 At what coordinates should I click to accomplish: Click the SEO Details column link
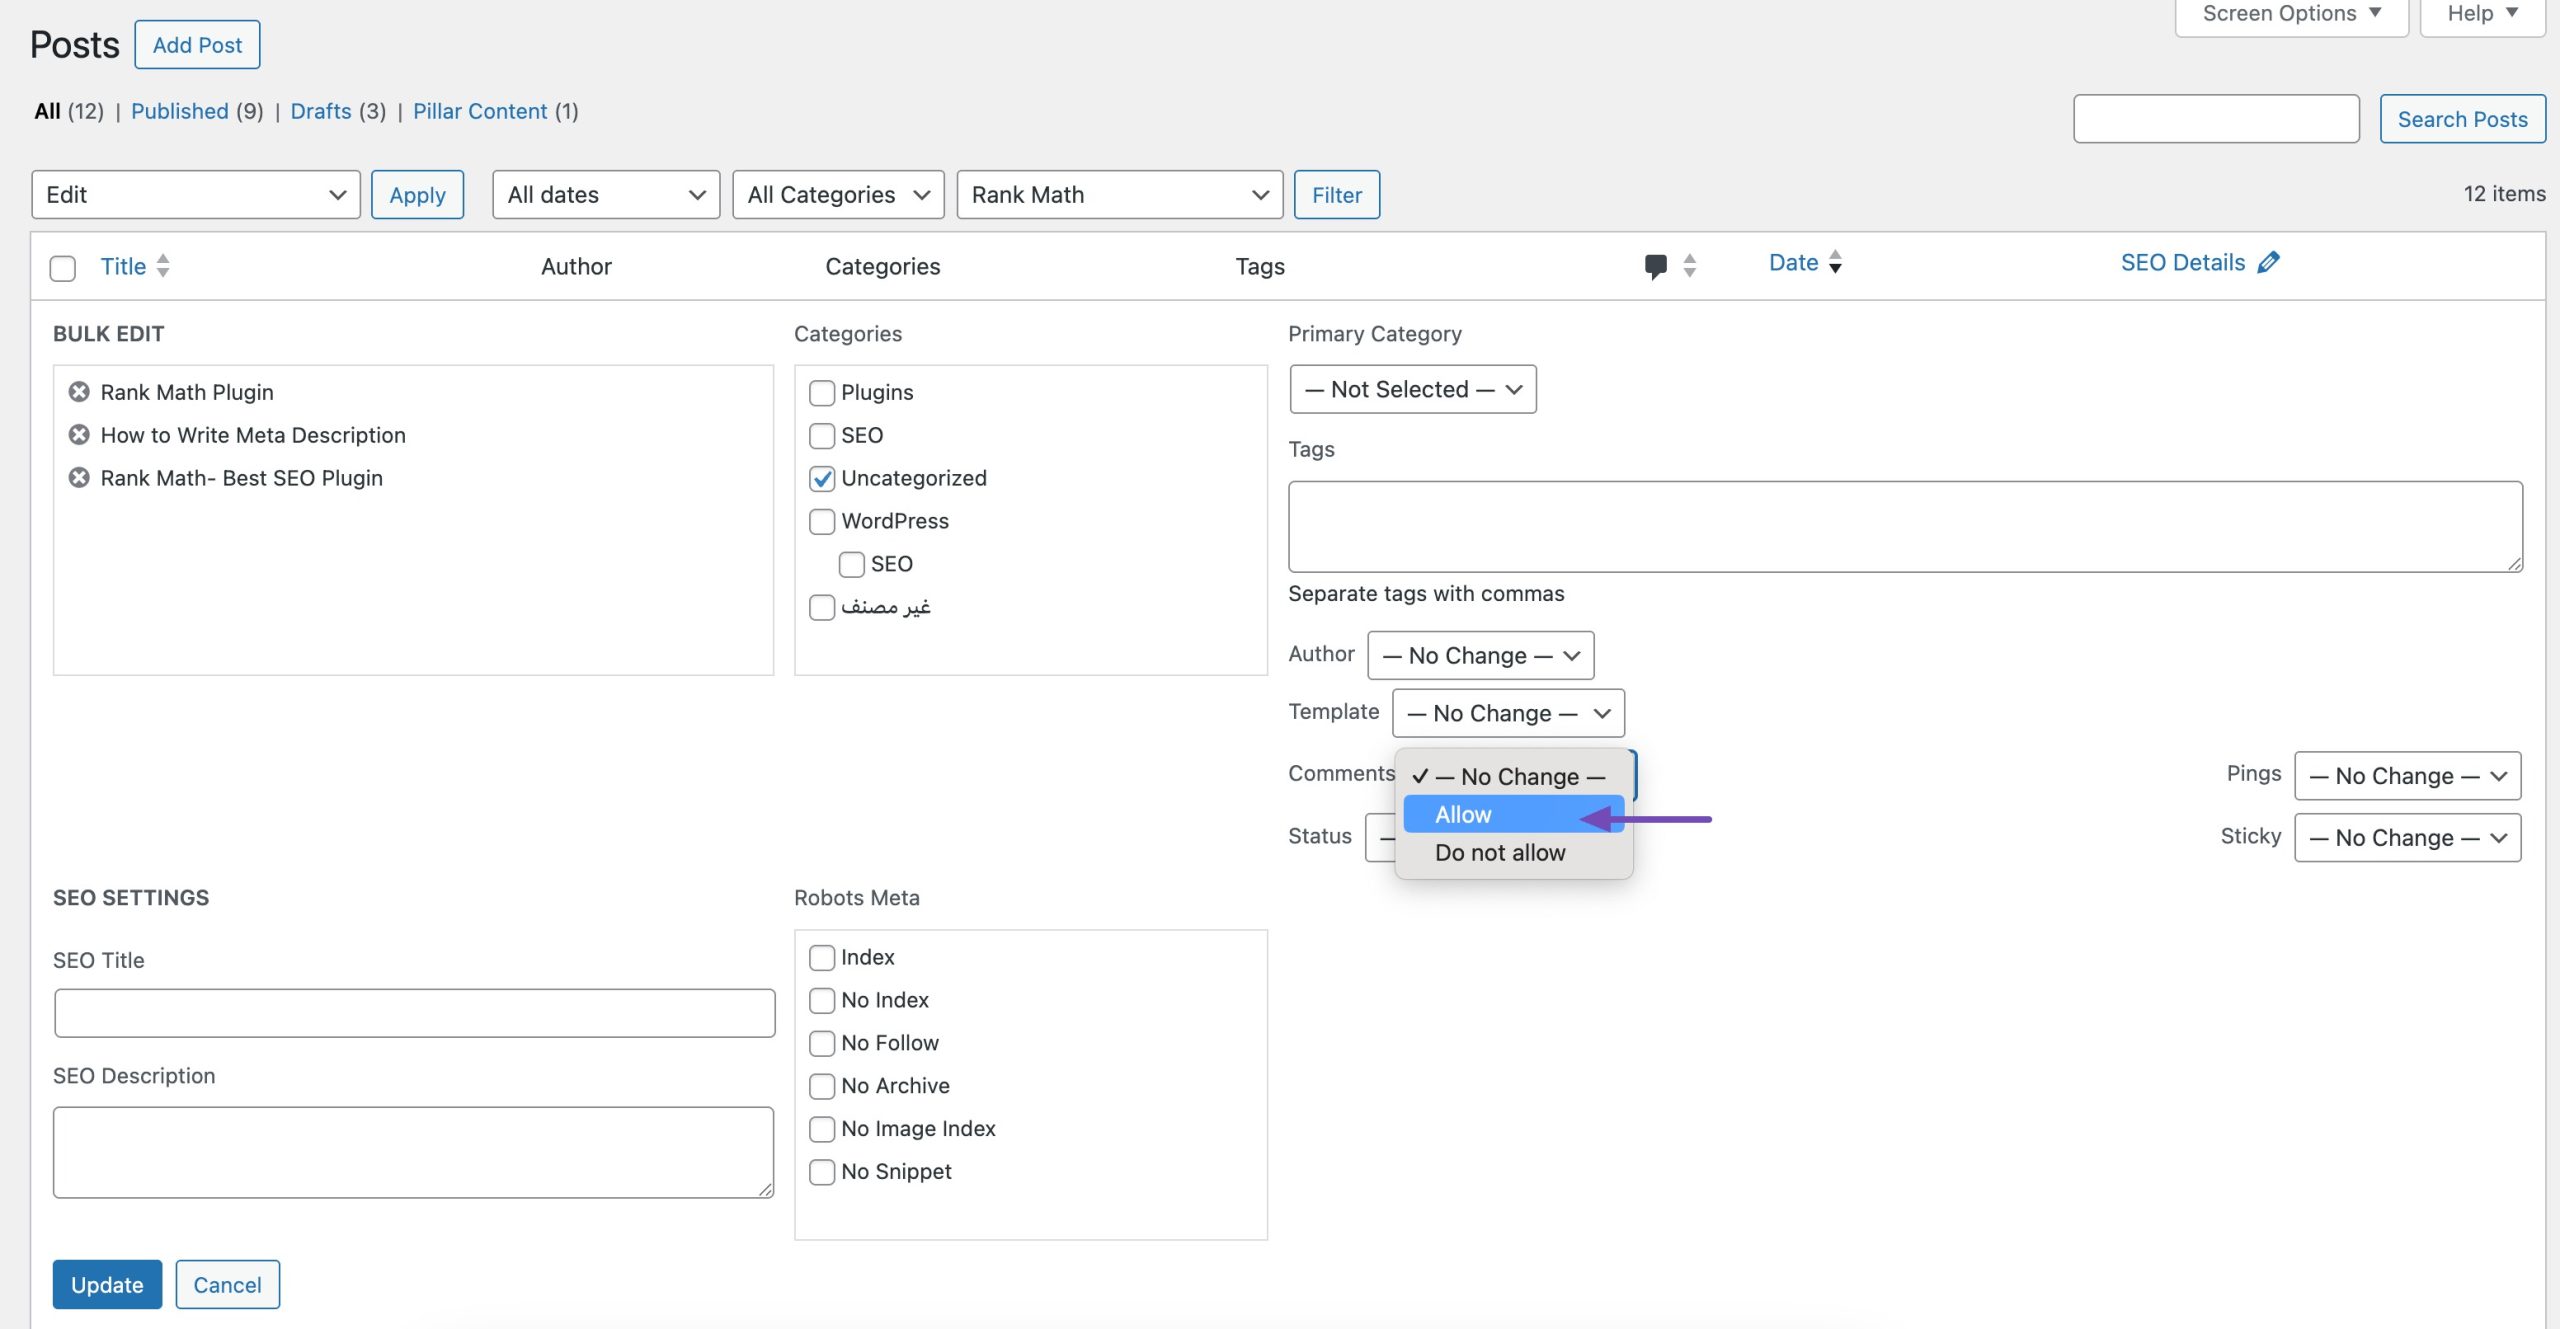[2183, 262]
